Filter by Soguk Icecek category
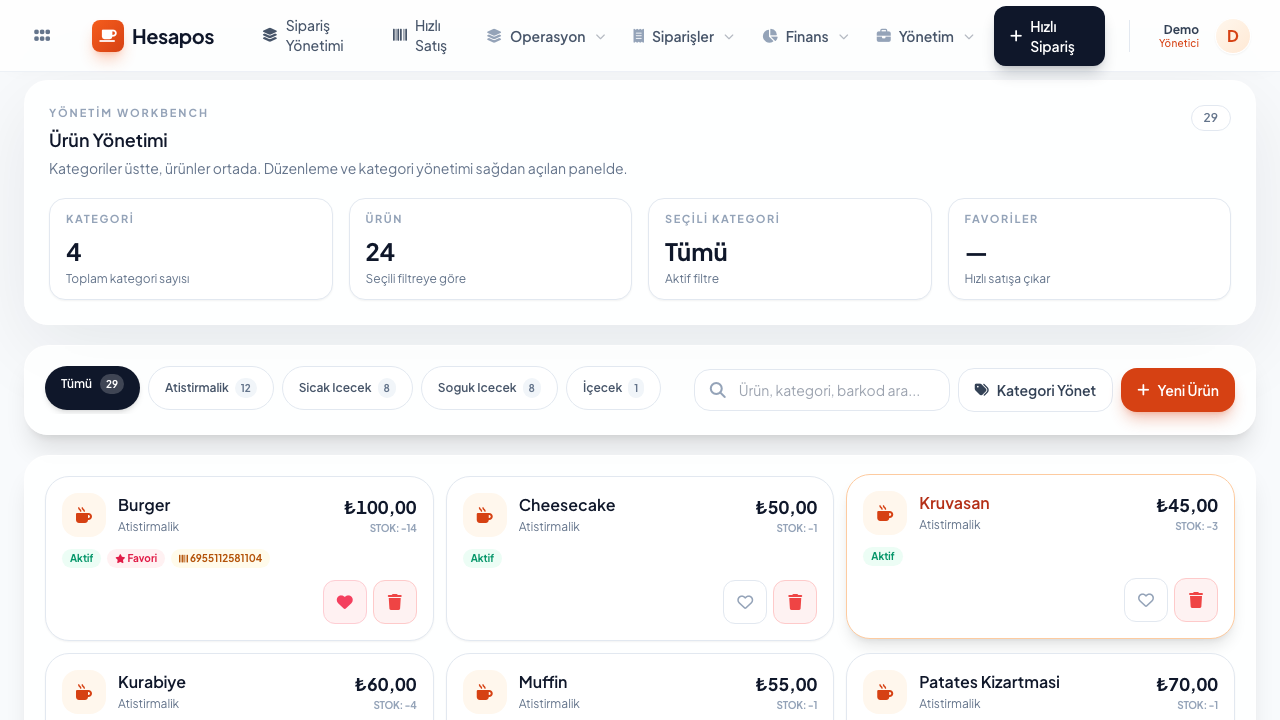Viewport: 1280px width, 720px height. point(489,388)
